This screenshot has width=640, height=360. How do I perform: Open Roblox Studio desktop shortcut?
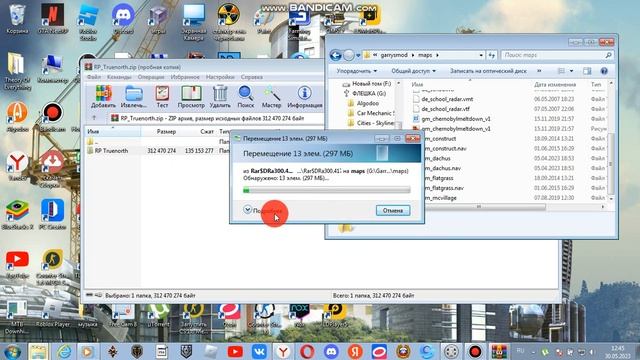click(88, 22)
